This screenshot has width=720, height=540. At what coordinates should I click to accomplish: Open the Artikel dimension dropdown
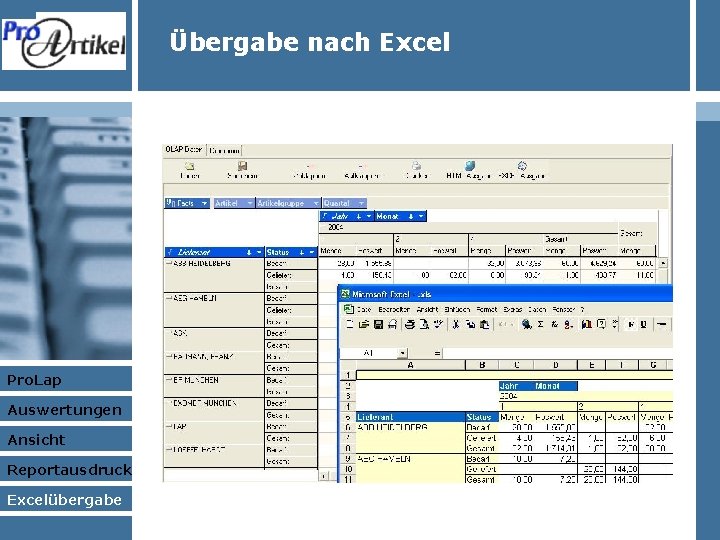(250, 203)
